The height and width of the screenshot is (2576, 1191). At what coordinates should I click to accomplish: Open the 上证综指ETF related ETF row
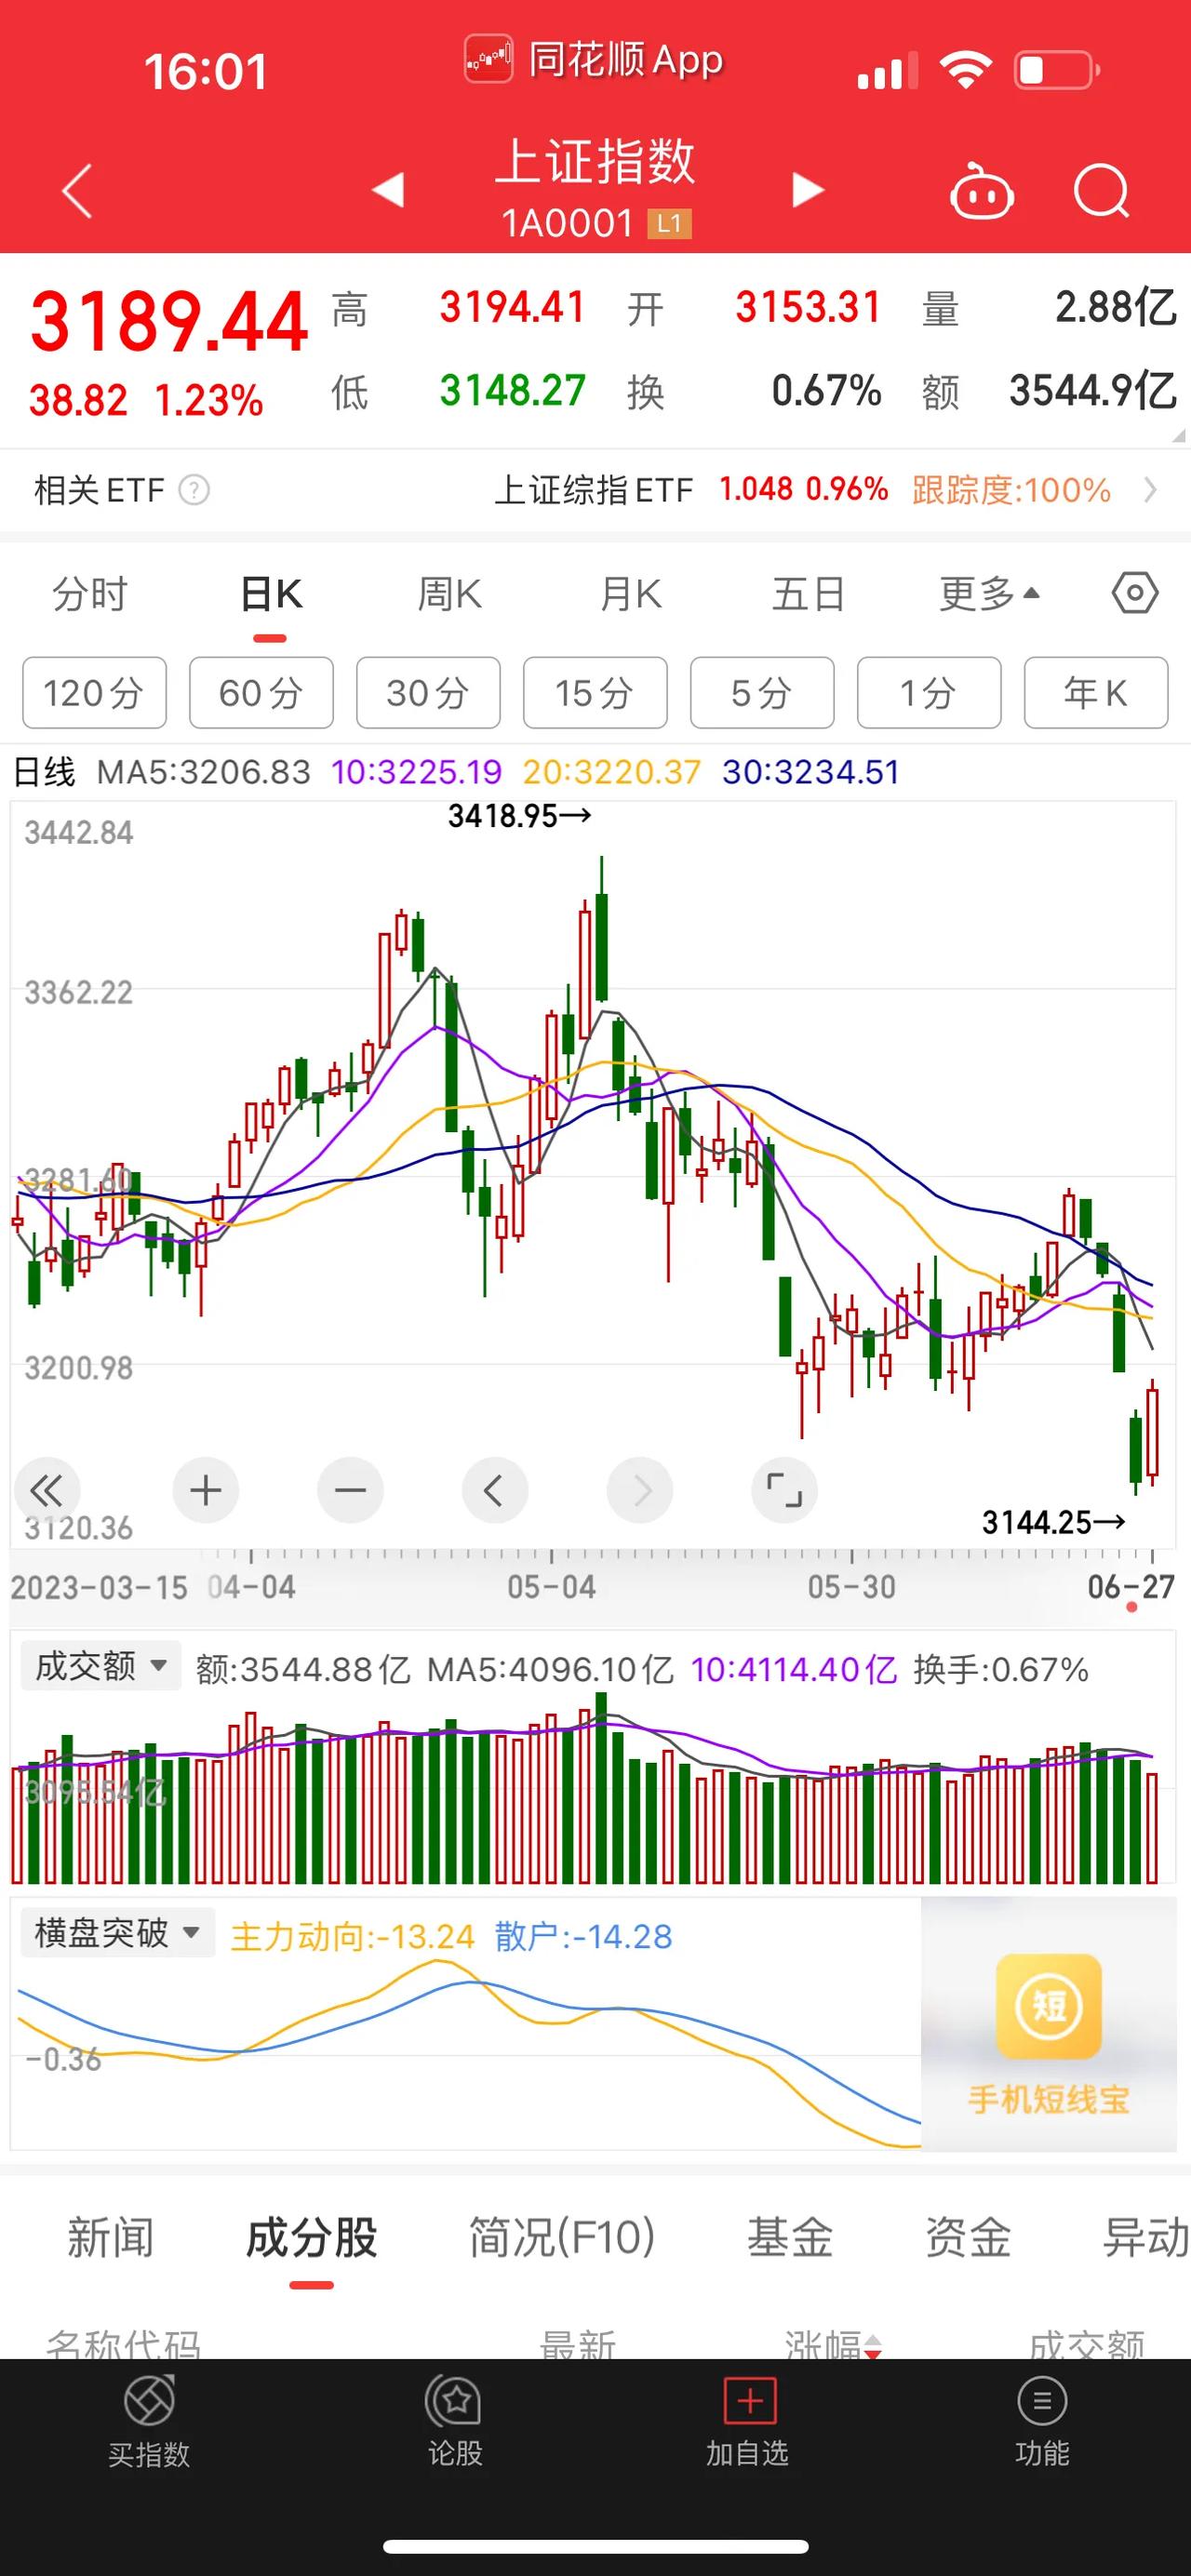[595, 490]
